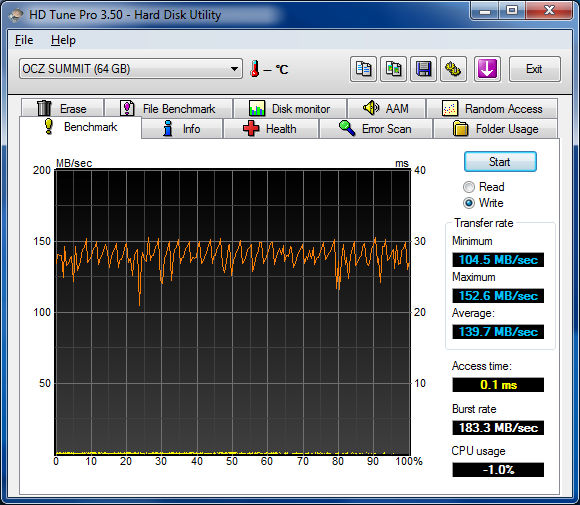Click the scatter plot Random Access icon
The width and height of the screenshot is (580, 505).
tap(450, 108)
